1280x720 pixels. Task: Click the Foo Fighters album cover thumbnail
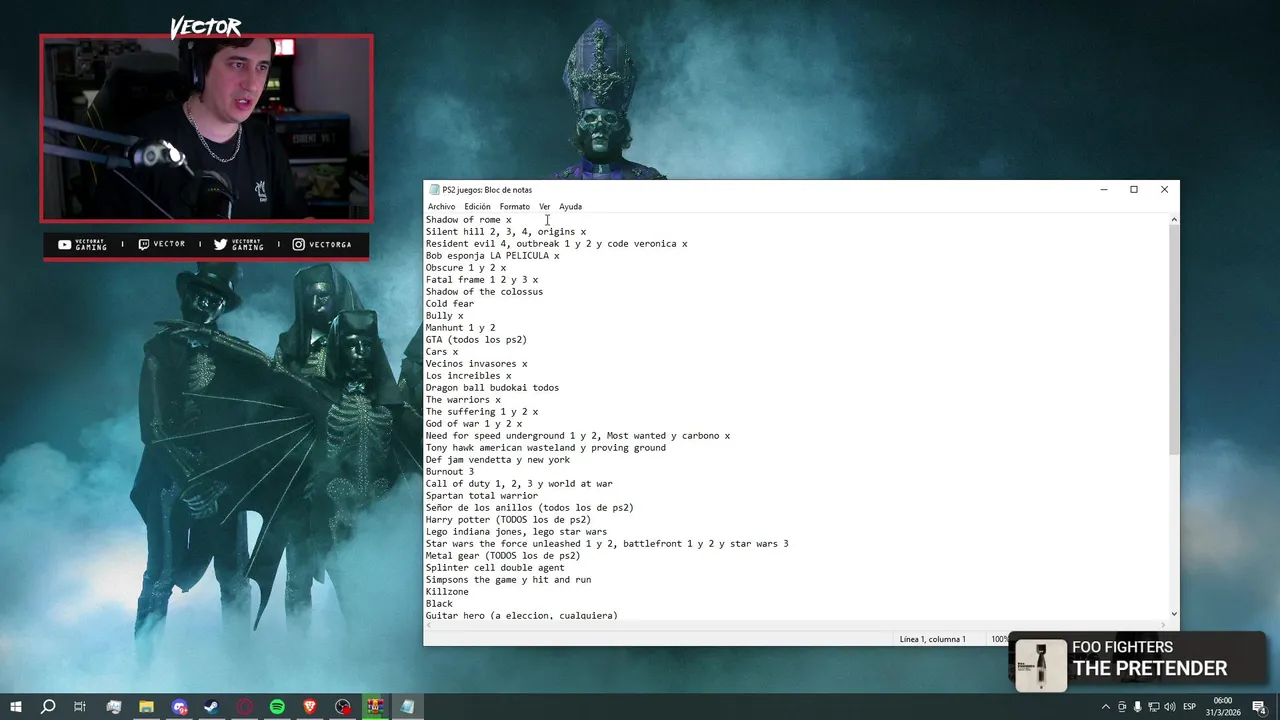(1041, 665)
